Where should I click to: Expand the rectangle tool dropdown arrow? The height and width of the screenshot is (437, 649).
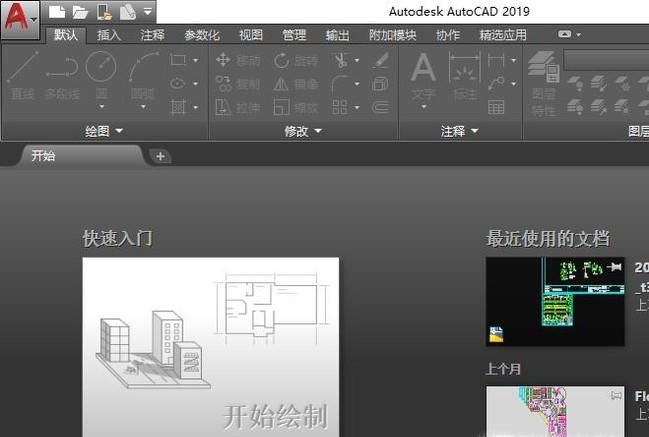point(196,60)
